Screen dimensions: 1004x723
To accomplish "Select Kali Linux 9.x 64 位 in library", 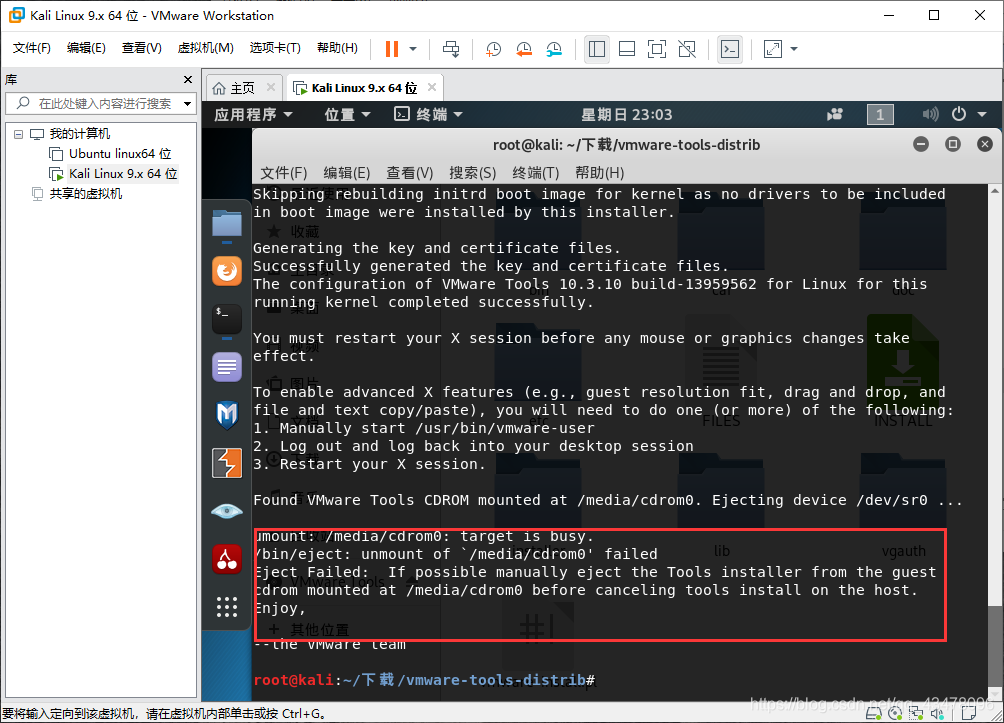I will tap(113, 174).
